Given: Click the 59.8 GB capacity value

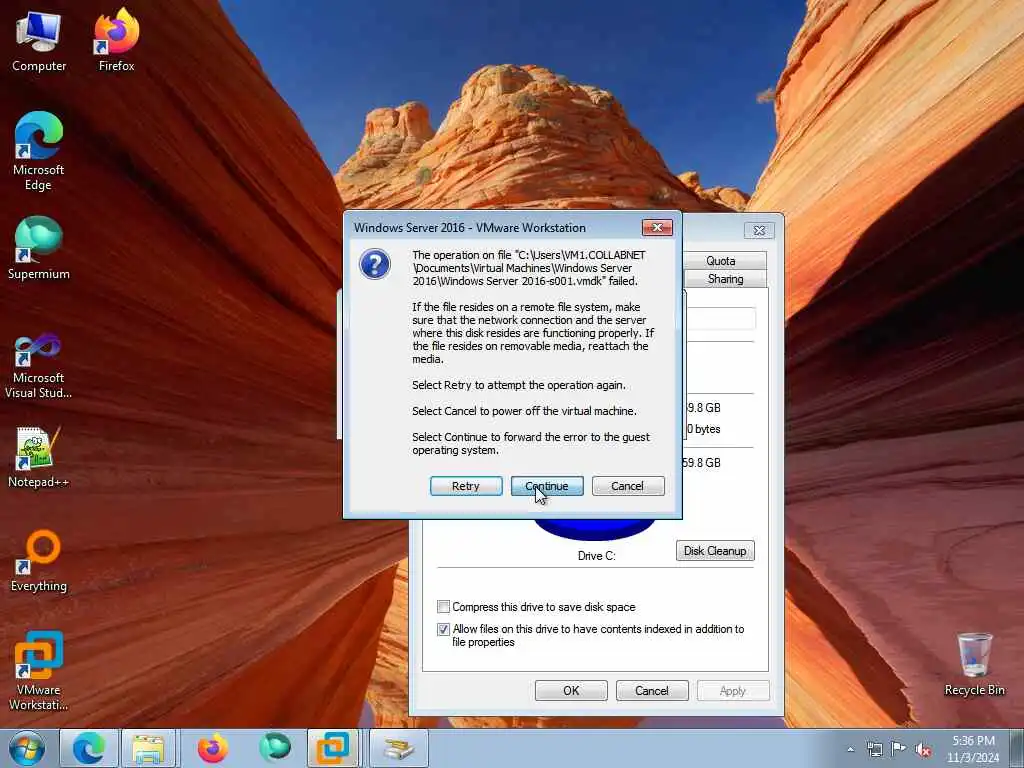Looking at the screenshot, I should [701, 462].
